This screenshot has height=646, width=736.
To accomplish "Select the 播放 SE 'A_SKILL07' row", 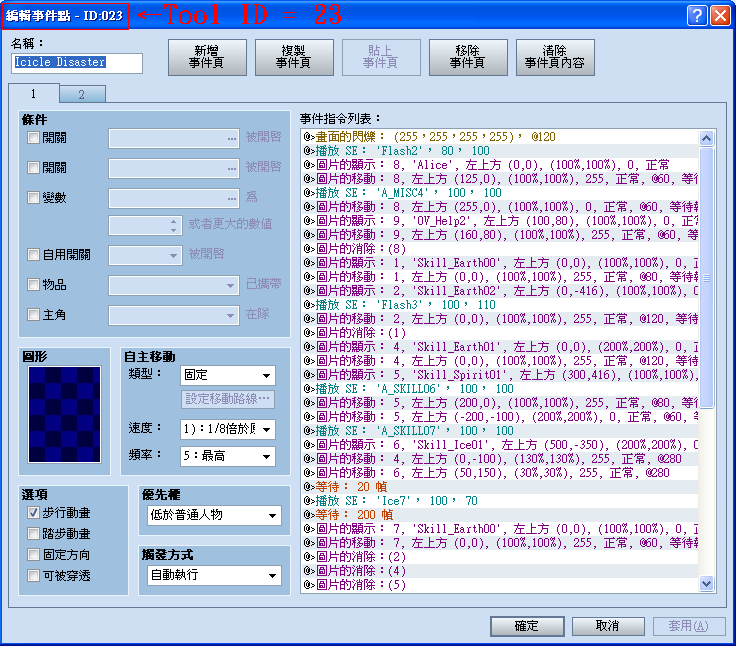I will (499, 431).
